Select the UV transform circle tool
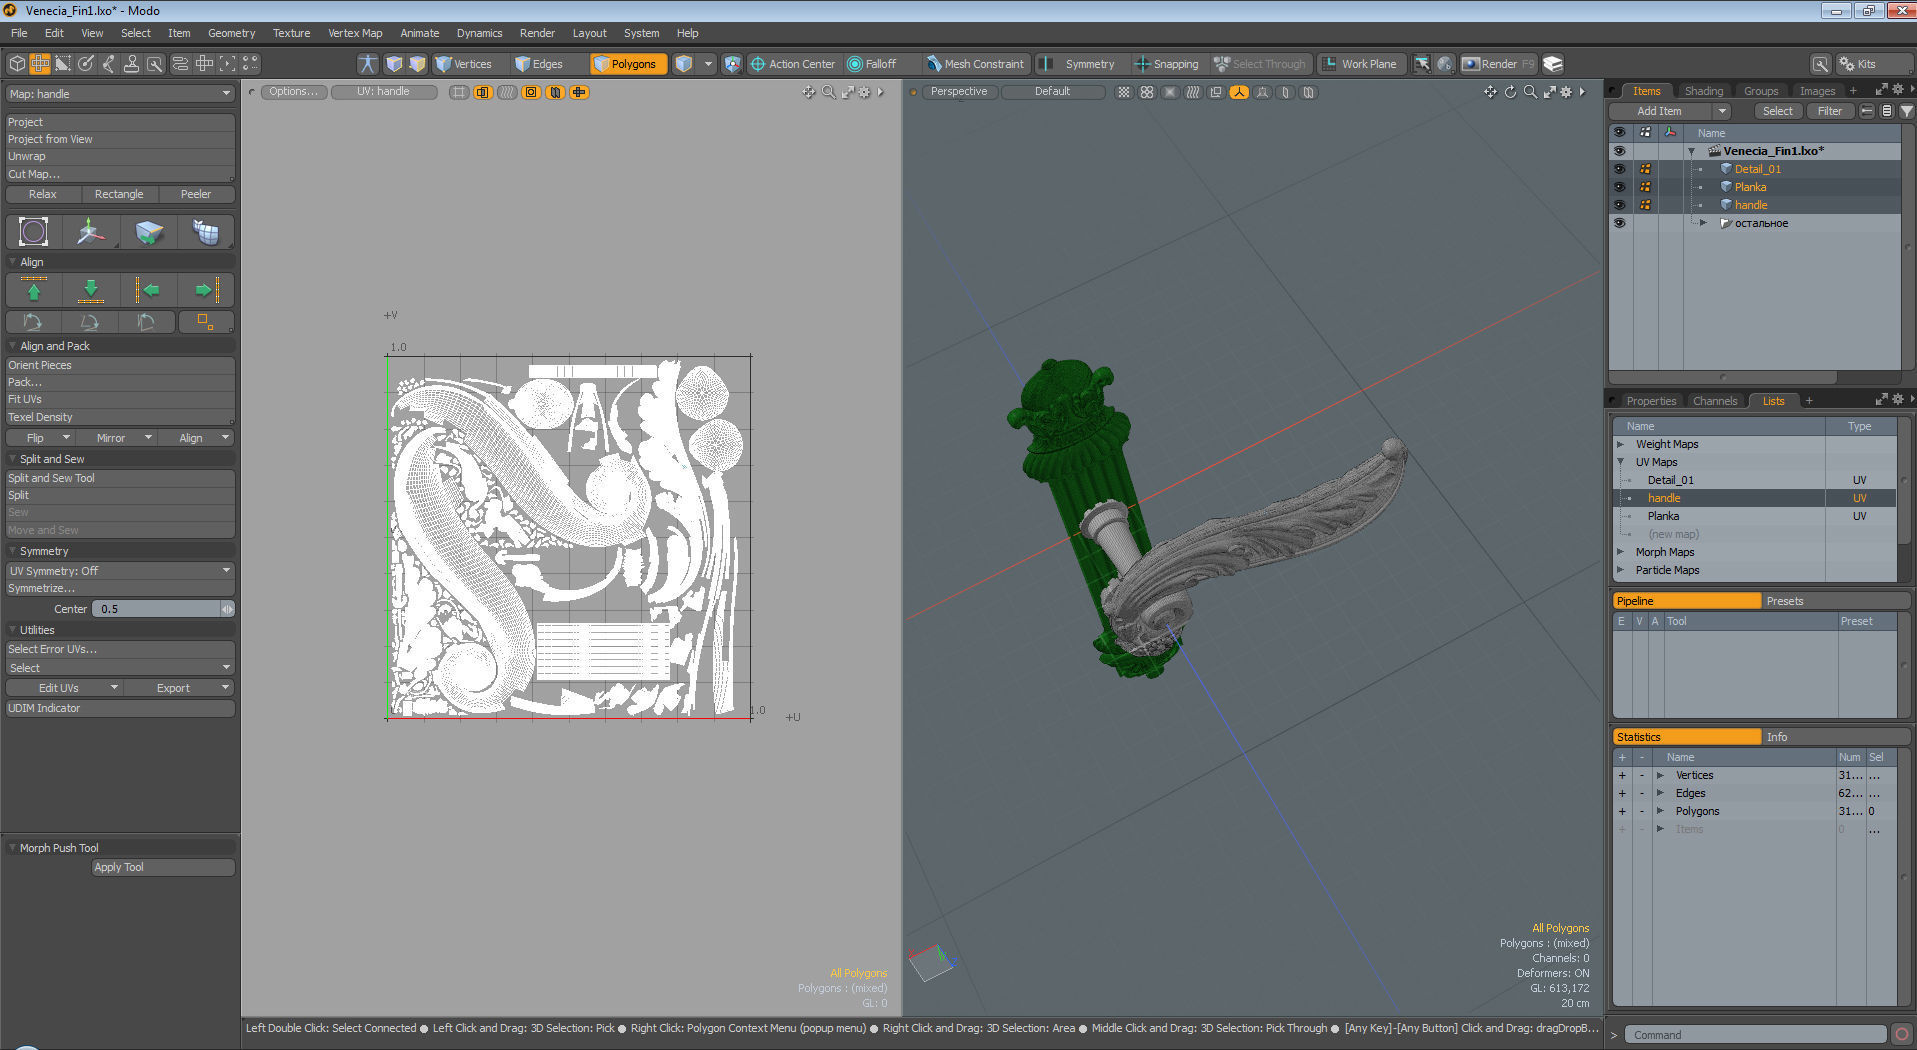The width and height of the screenshot is (1917, 1050). coord(33,232)
